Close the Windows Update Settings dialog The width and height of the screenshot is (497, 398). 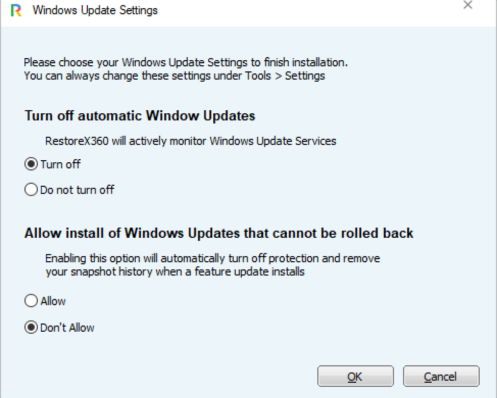(468, 5)
